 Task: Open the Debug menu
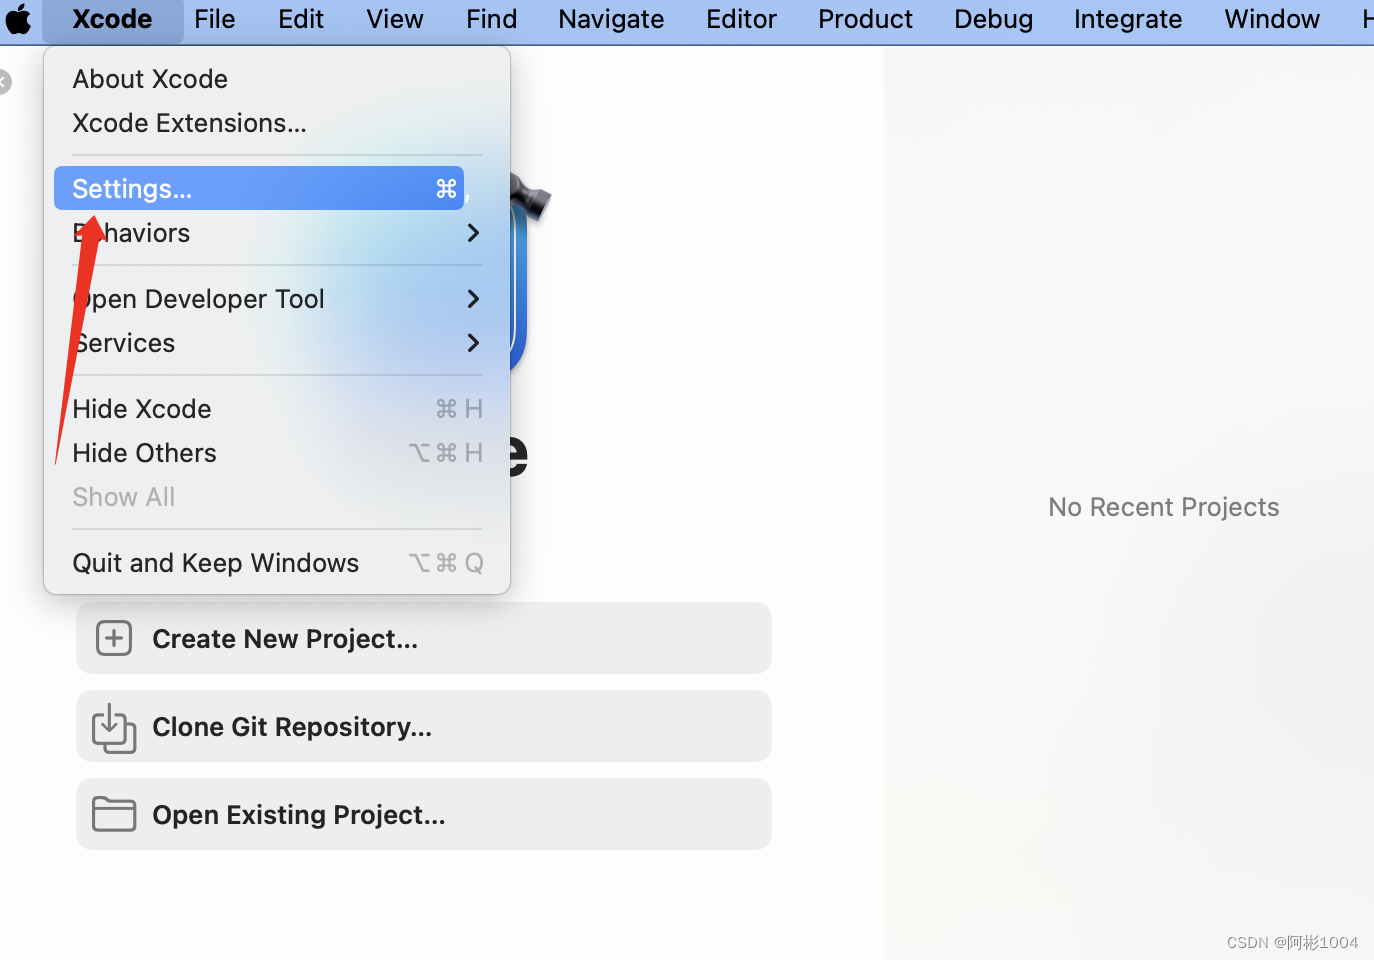[994, 19]
